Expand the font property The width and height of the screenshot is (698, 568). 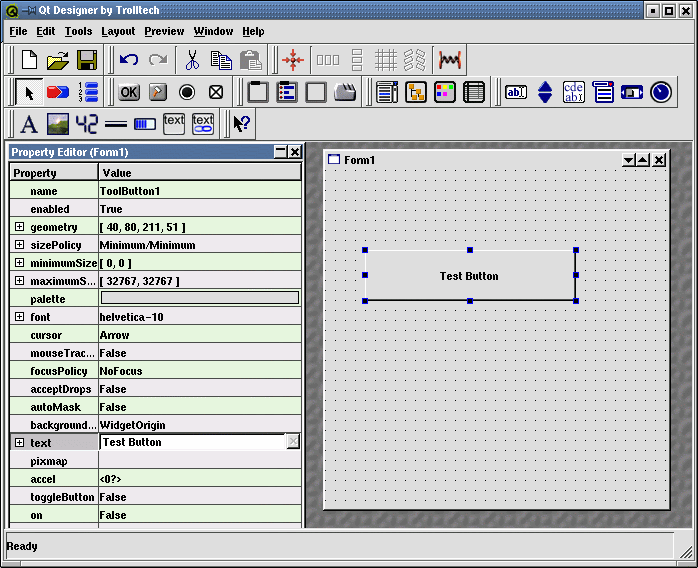point(19,316)
